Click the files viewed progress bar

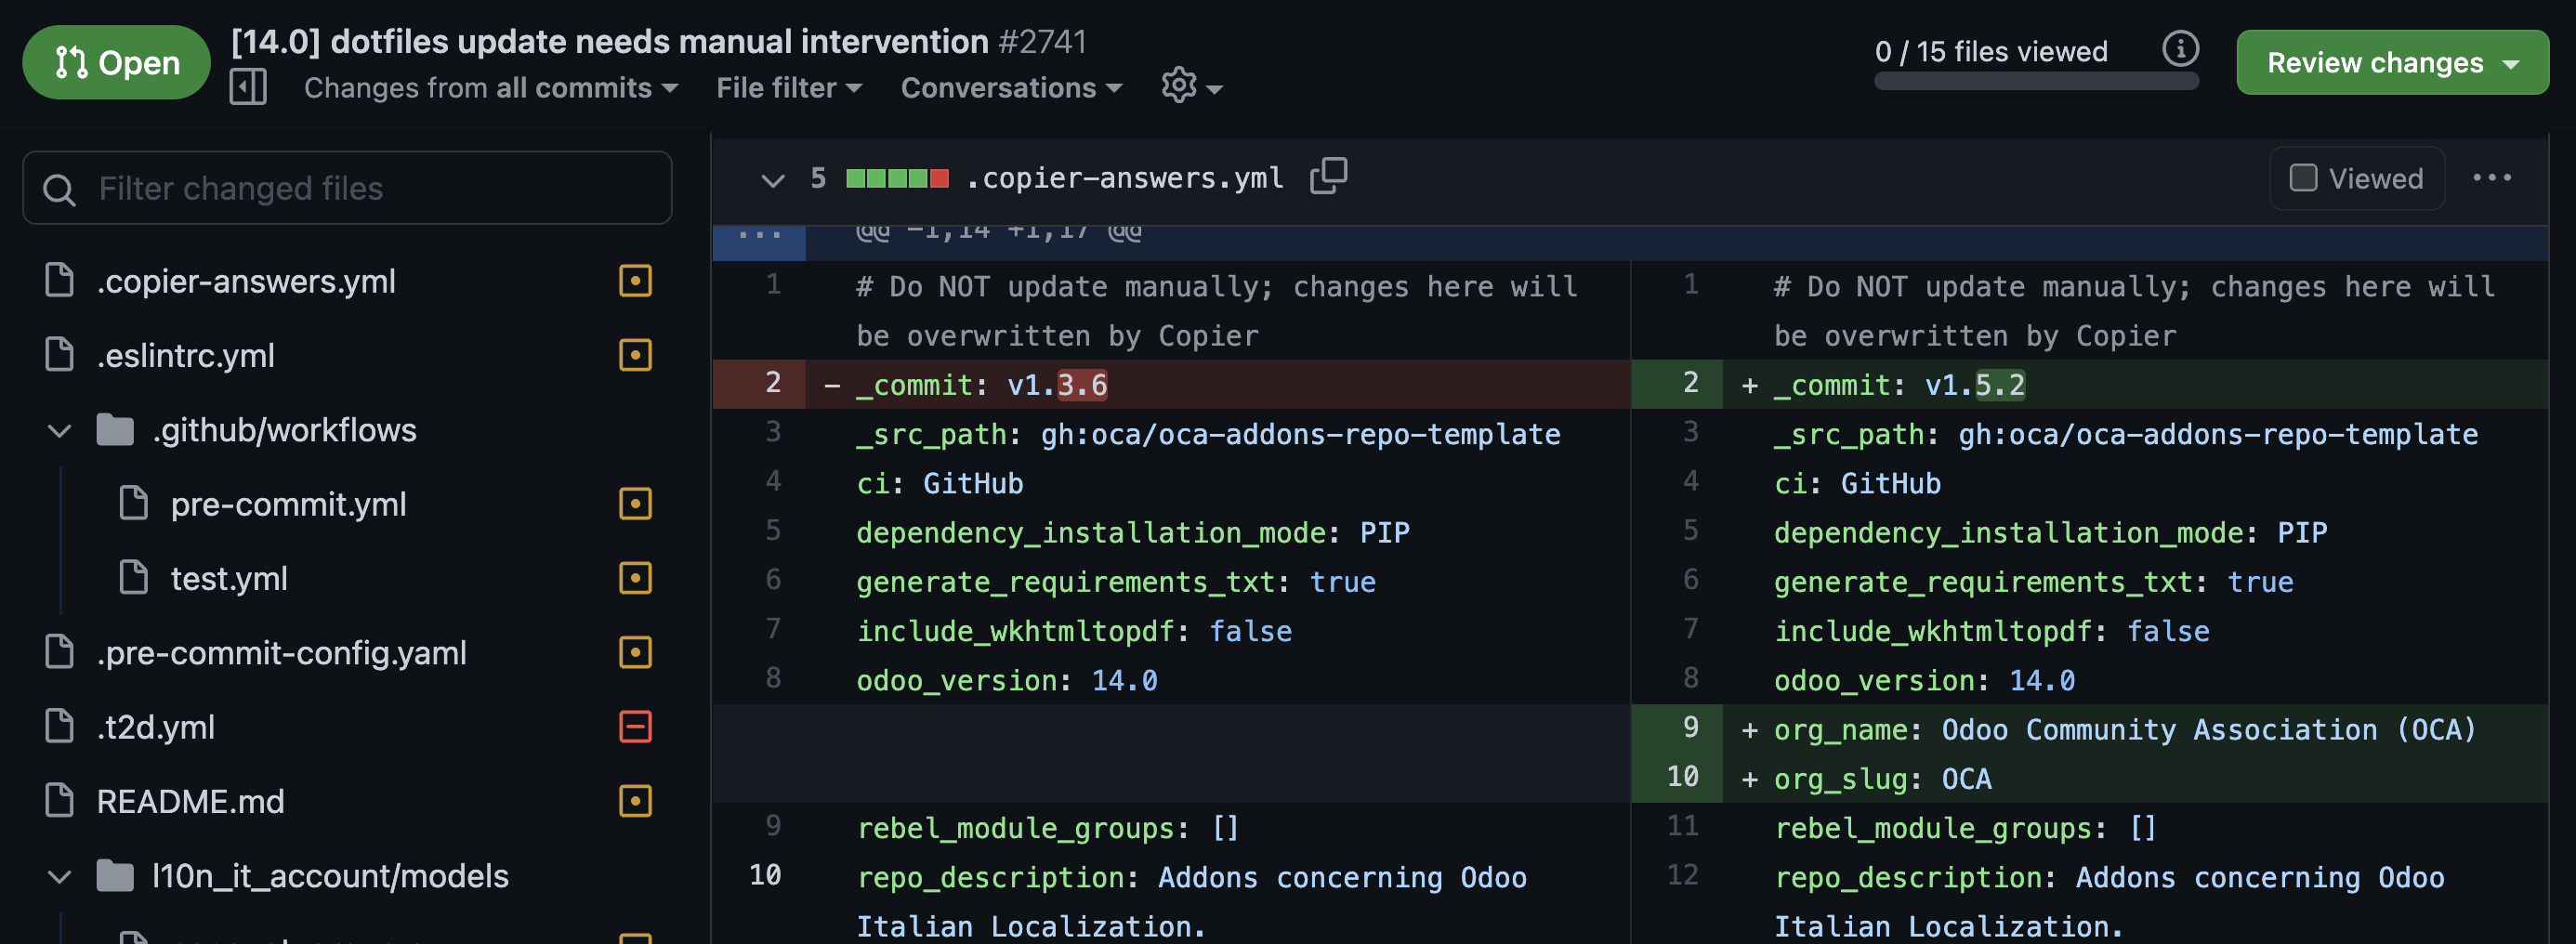point(2035,82)
